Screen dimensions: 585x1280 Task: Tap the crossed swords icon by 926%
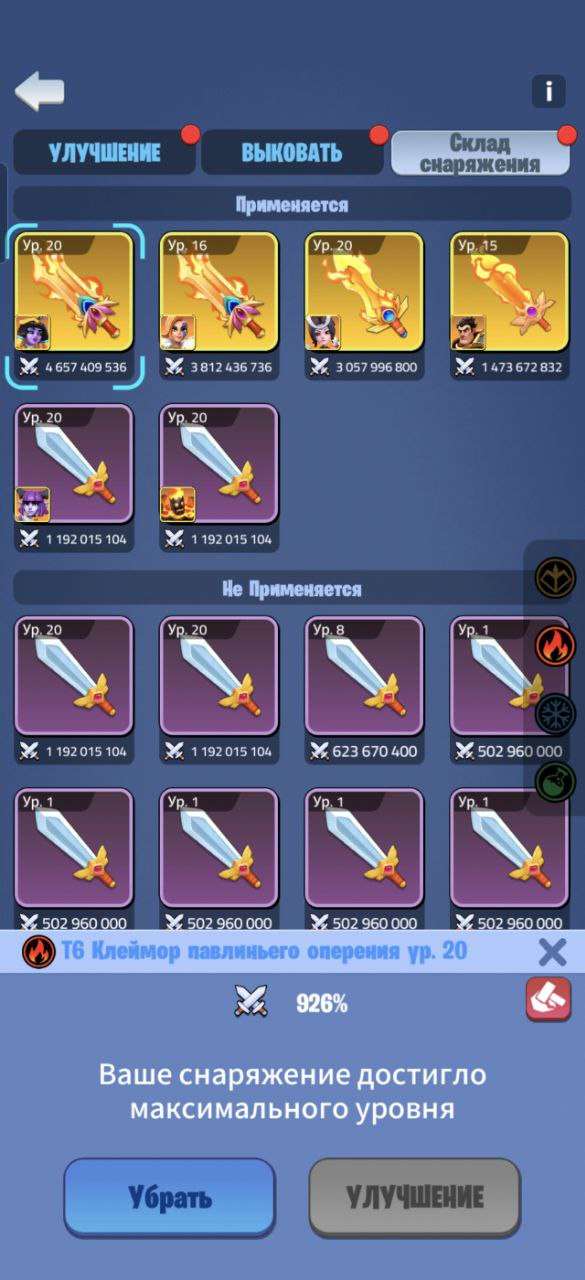coord(251,1001)
